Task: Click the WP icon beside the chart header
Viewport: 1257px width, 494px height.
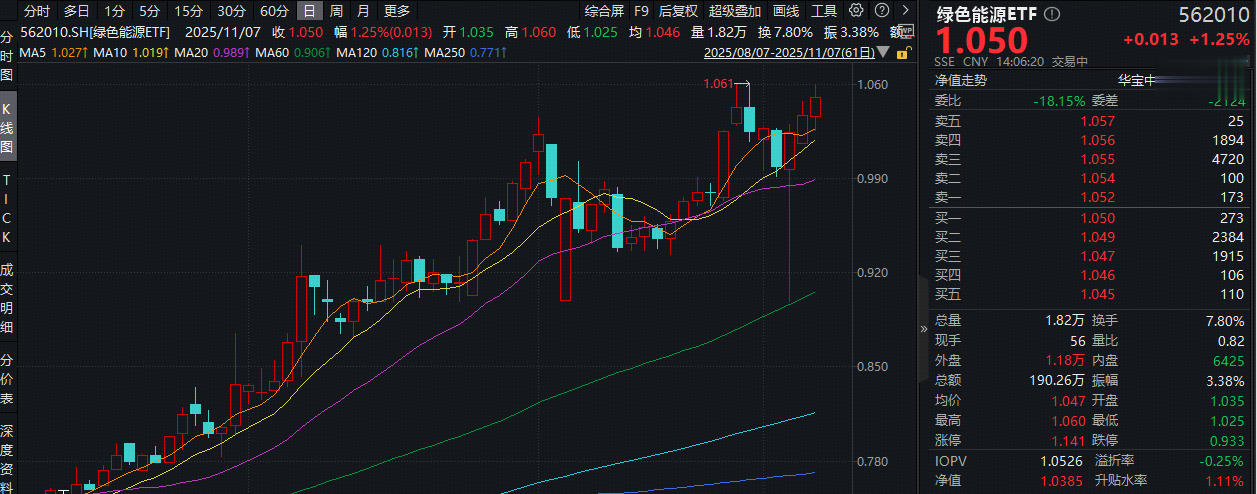Action: (x=906, y=32)
